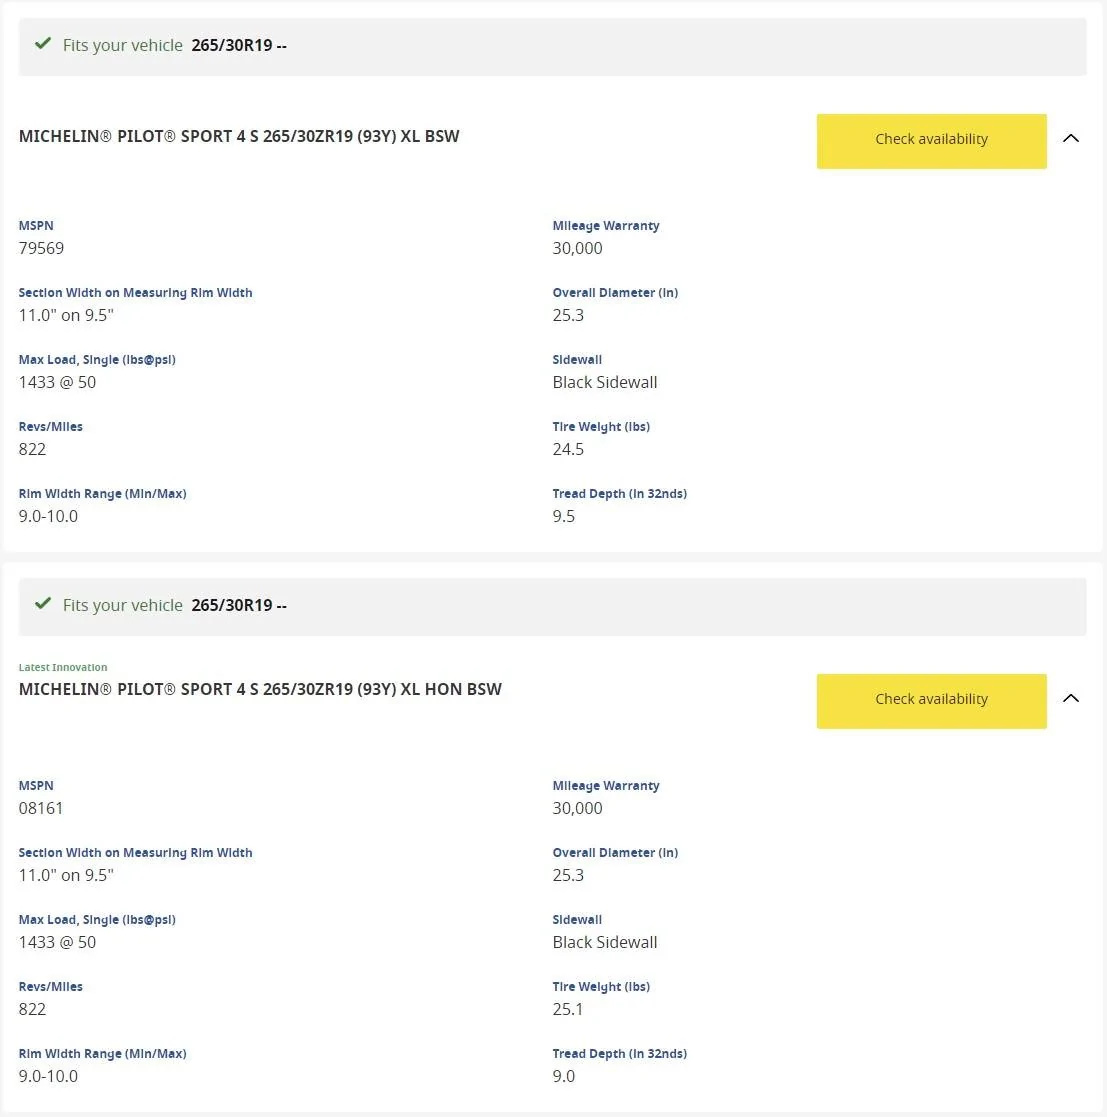Screen dimensions: 1107x1117
Task: Check availability for the HON BSW tire
Action: [931, 700]
